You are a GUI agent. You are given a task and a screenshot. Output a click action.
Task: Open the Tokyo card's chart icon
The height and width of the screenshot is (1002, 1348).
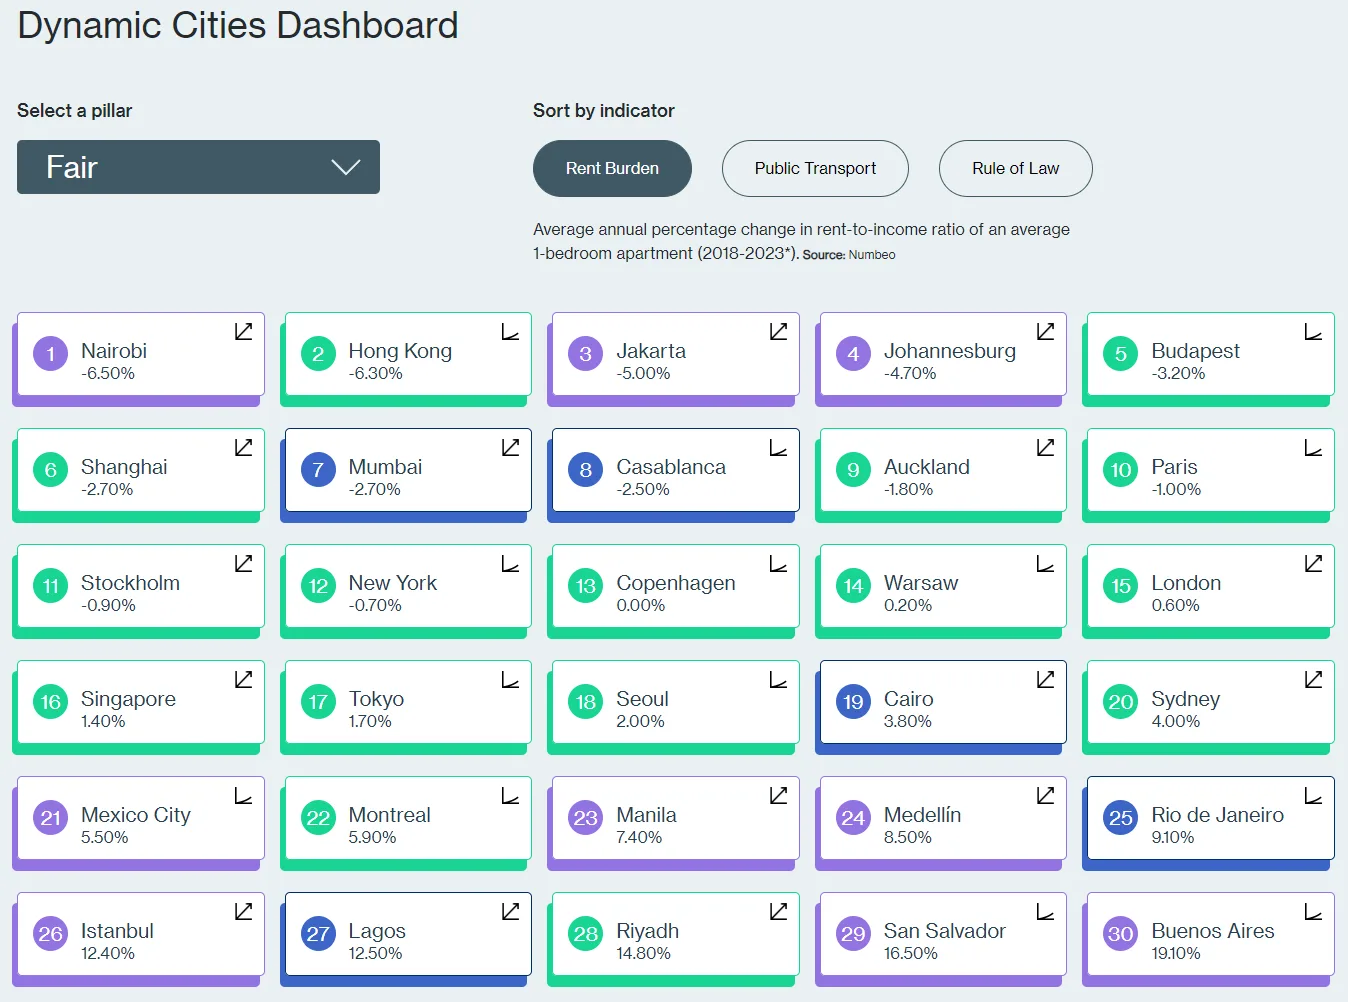coord(510,679)
